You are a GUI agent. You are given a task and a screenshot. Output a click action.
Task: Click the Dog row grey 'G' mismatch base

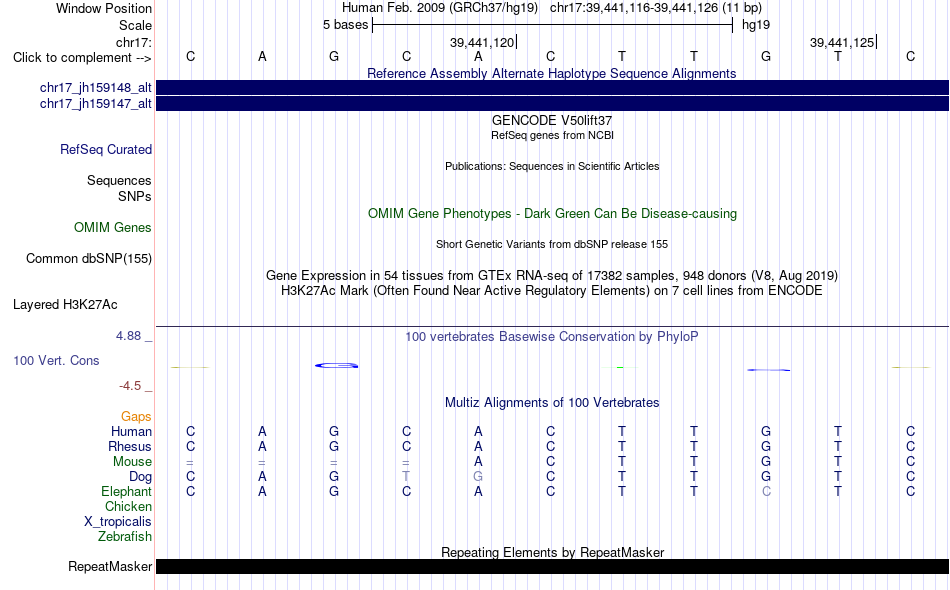[x=478, y=477]
